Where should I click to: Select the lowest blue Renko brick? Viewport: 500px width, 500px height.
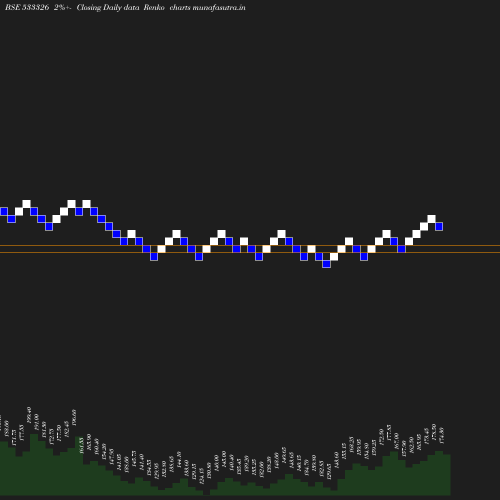(x=327, y=264)
